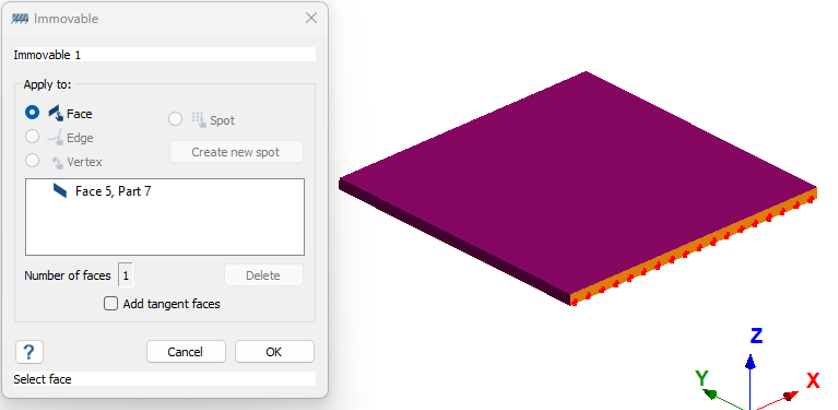
Task: Enable Add tangent faces checkbox
Action: pos(111,304)
